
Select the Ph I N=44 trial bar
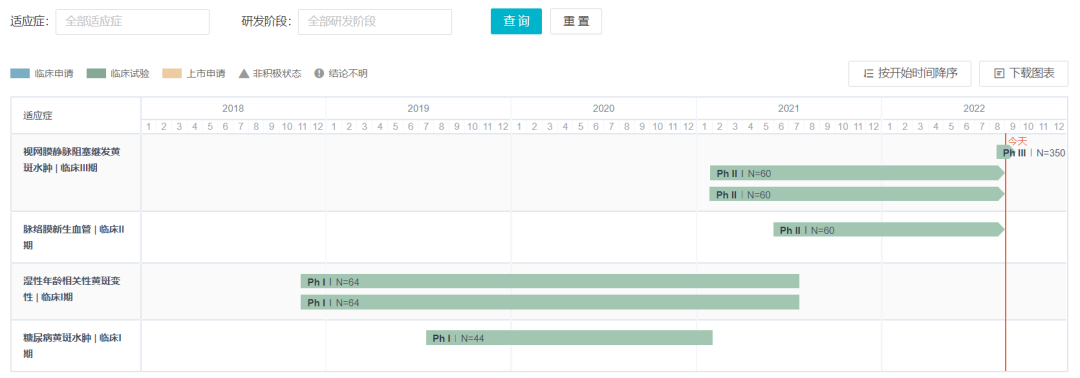(569, 338)
